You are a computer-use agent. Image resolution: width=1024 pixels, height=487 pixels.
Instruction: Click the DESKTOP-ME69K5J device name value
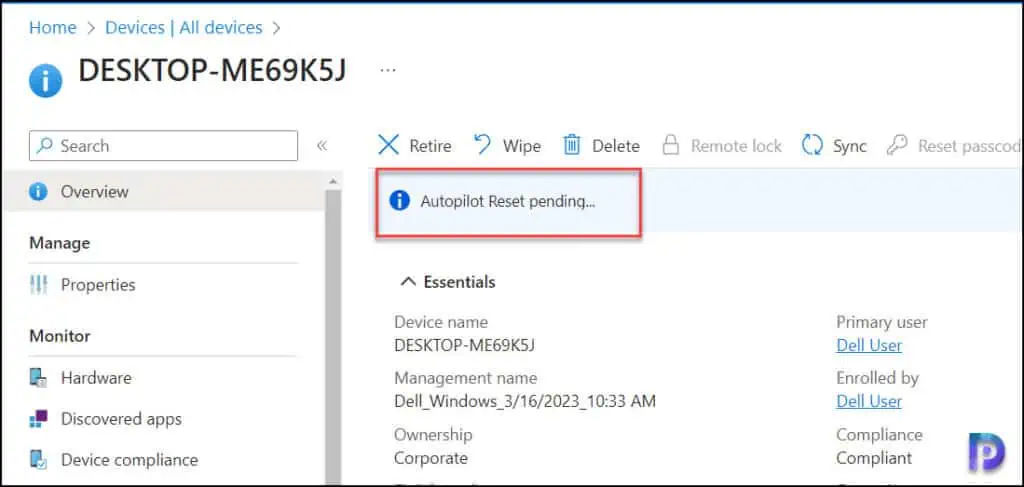coord(464,345)
